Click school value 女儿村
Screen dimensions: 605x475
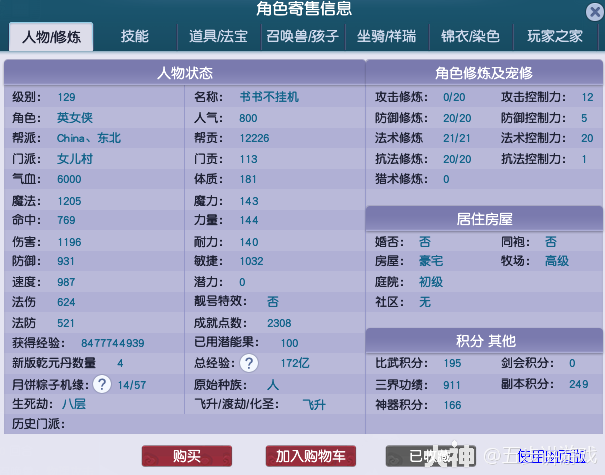click(x=75, y=159)
